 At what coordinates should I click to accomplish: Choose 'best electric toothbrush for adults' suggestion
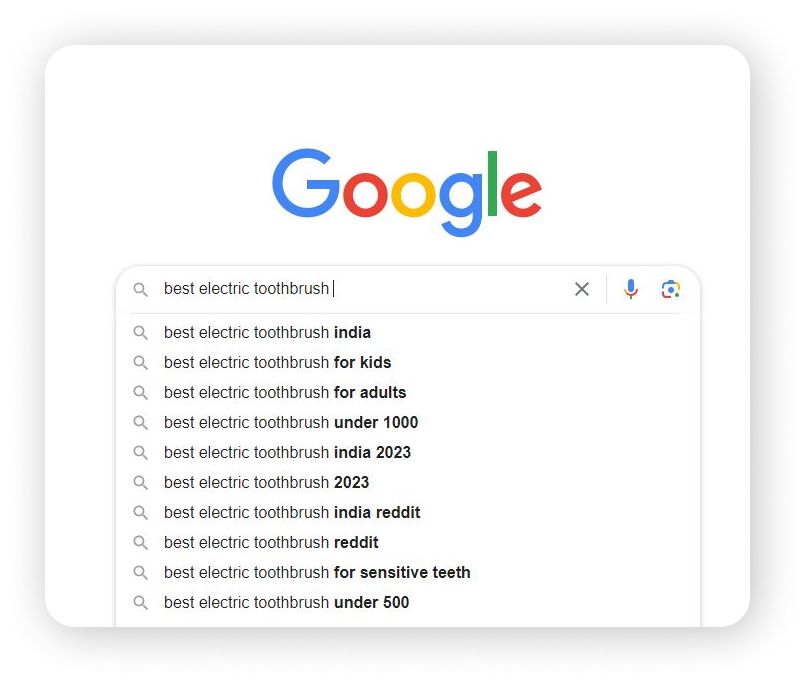[408, 393]
